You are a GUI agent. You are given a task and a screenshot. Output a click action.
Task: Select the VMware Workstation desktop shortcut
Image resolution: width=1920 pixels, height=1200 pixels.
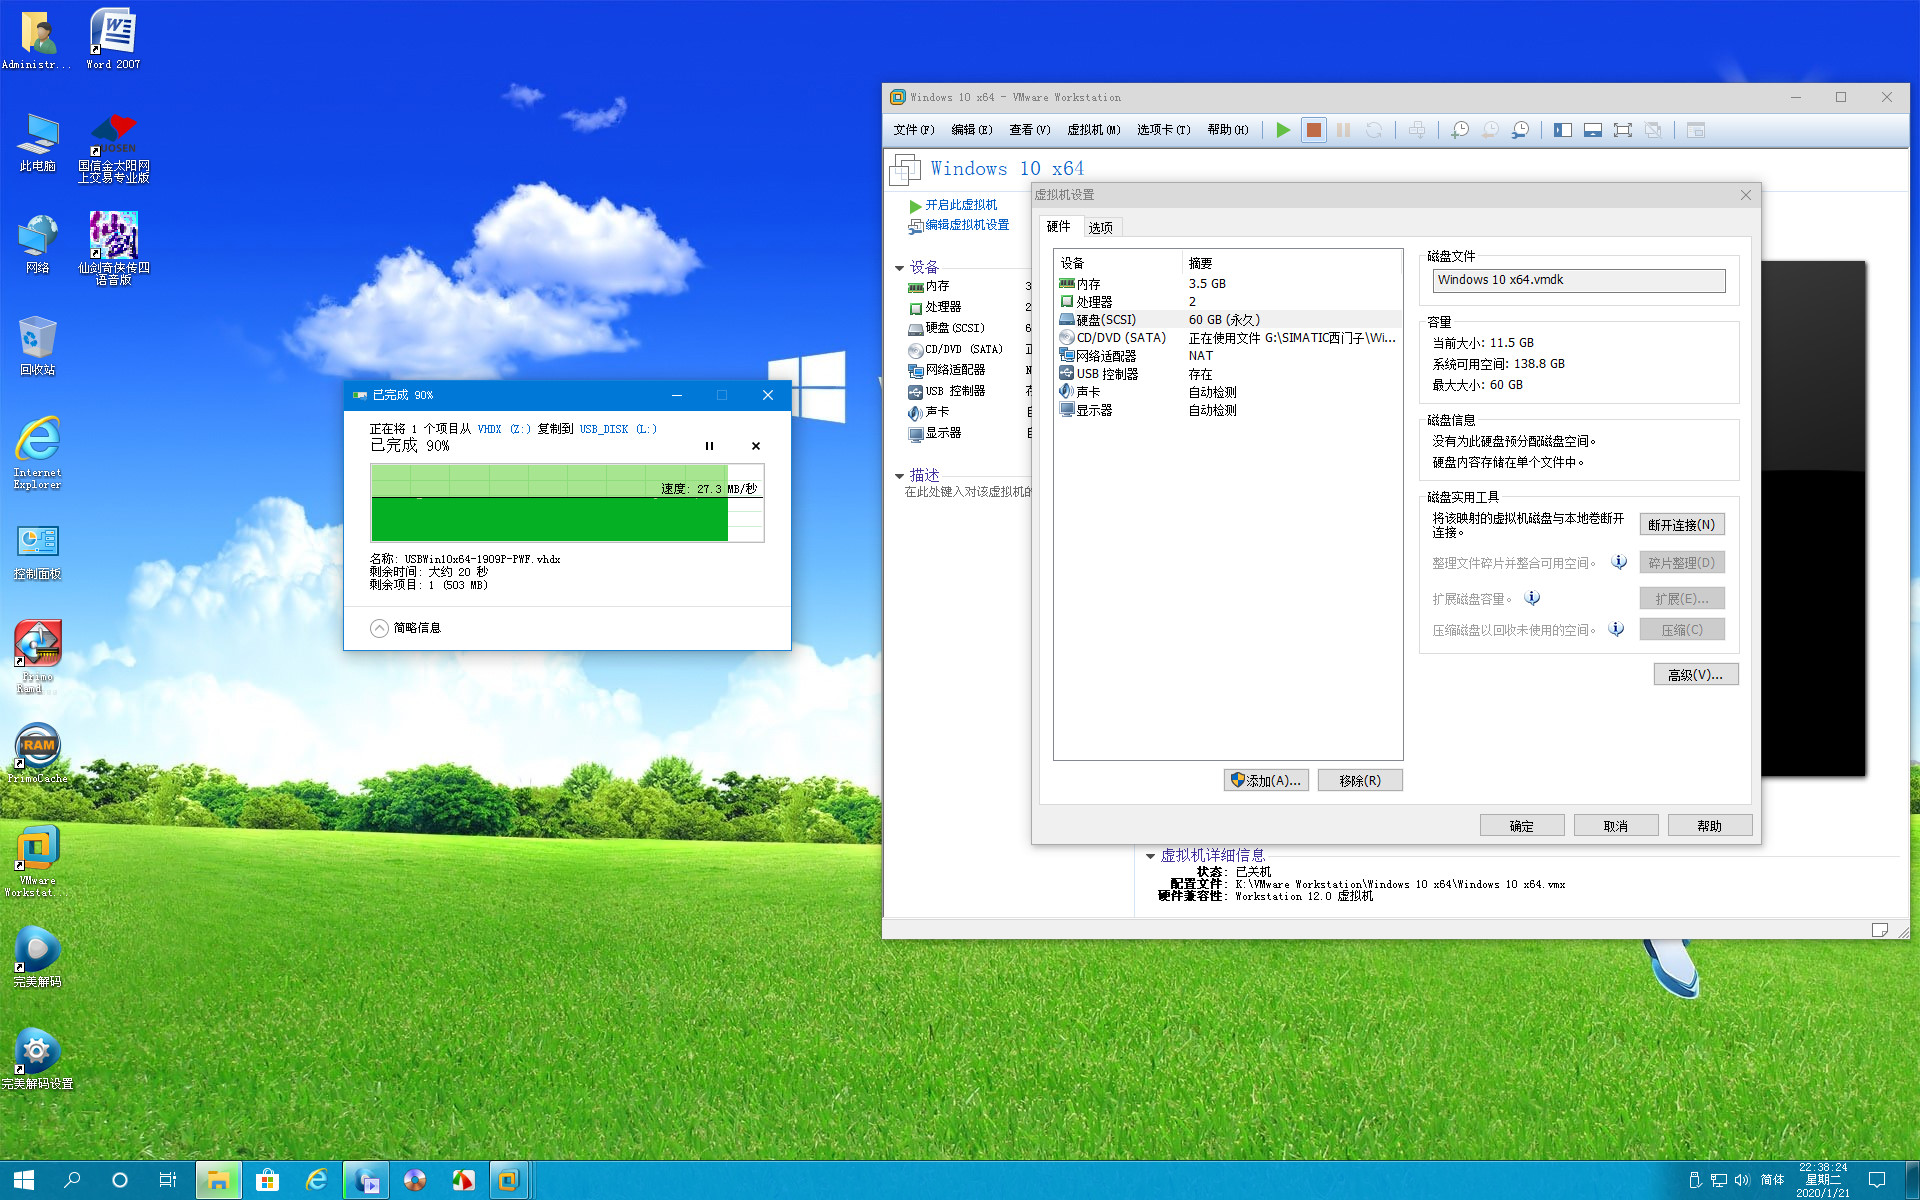38,861
